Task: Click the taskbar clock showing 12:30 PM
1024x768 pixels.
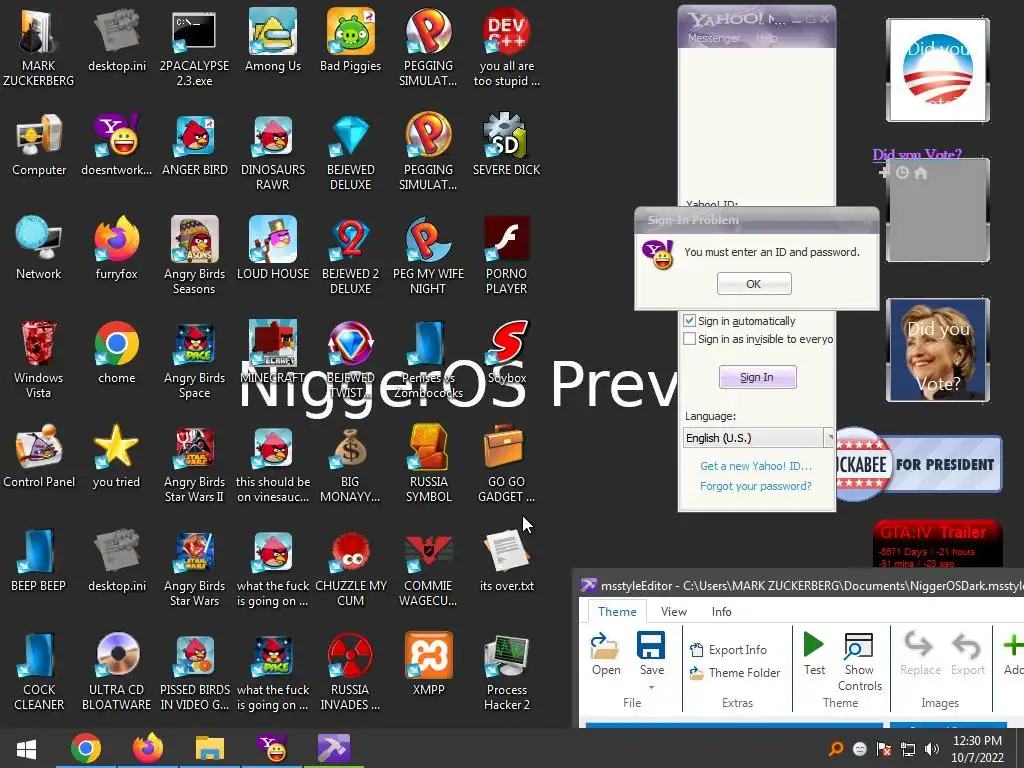Action: click(977, 749)
